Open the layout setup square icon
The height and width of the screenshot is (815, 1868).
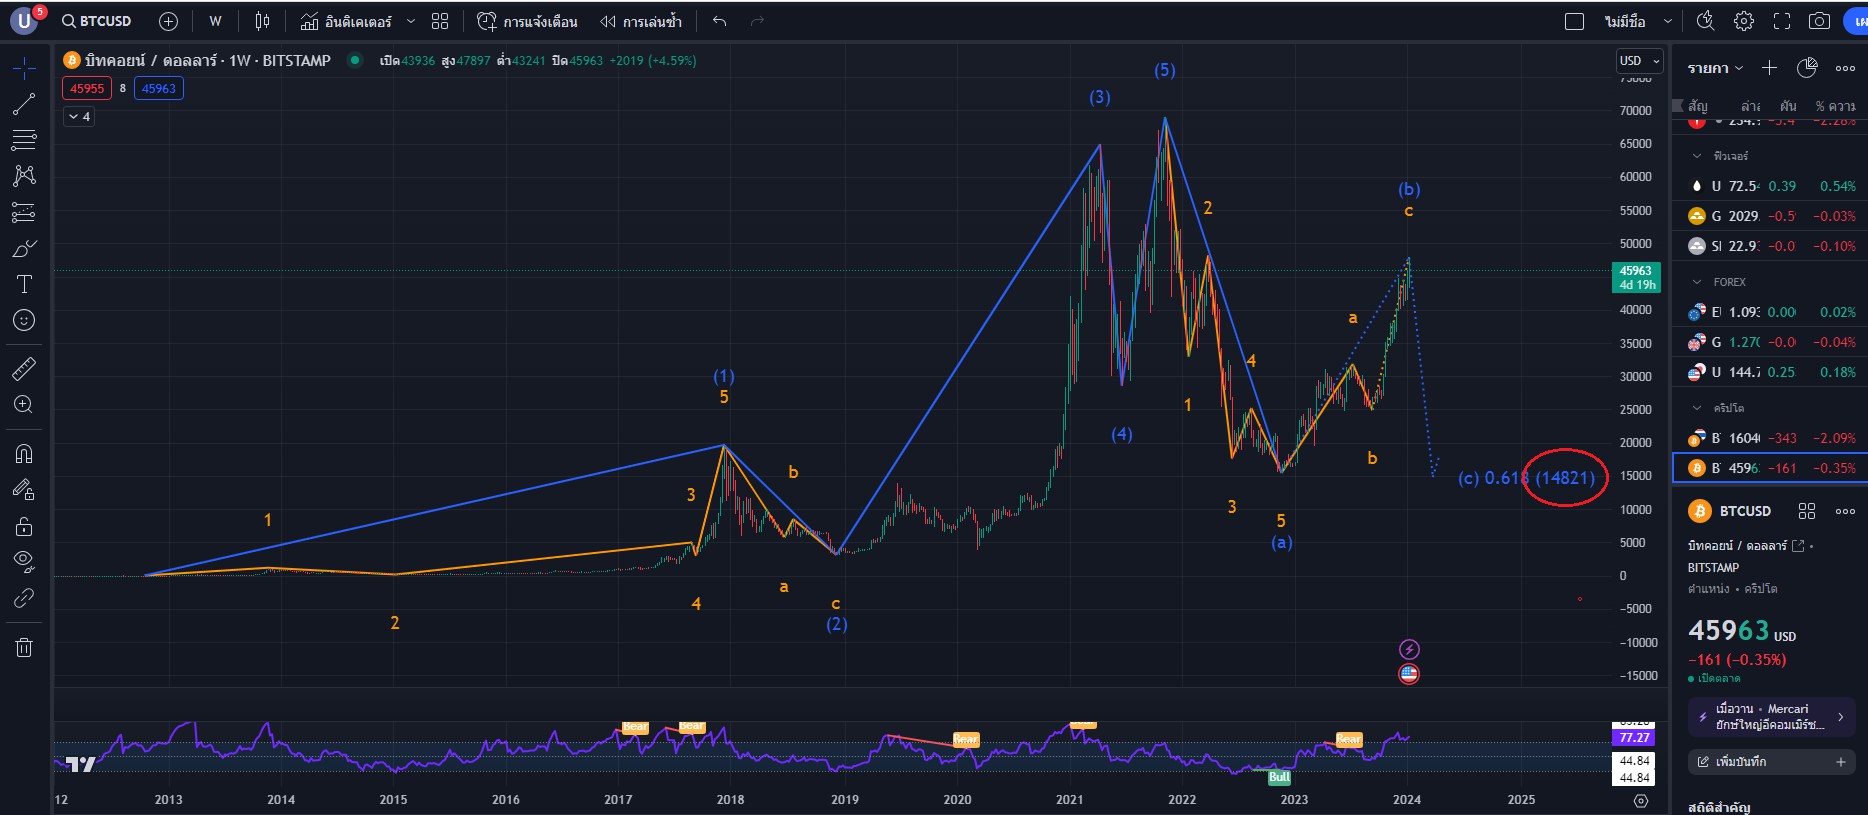tap(1574, 21)
